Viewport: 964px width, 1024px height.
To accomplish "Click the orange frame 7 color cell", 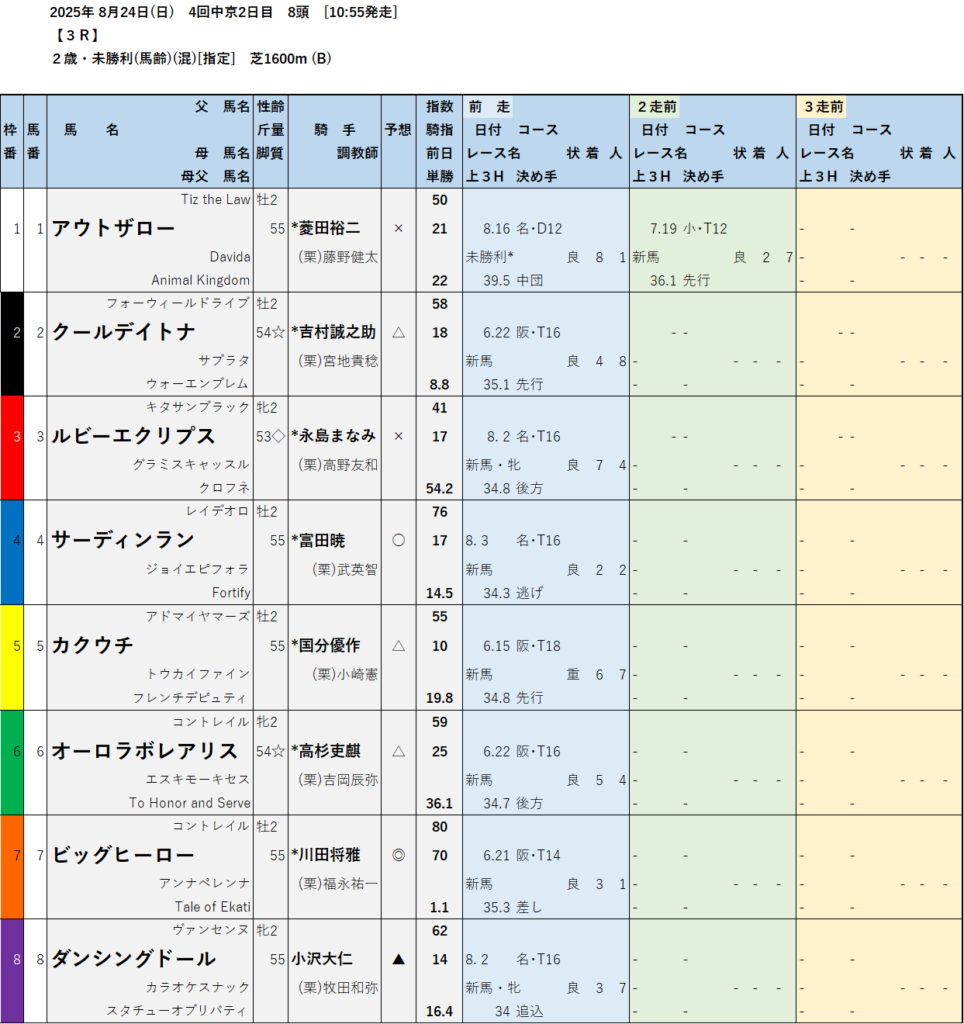I will pyautogui.click(x=12, y=867).
